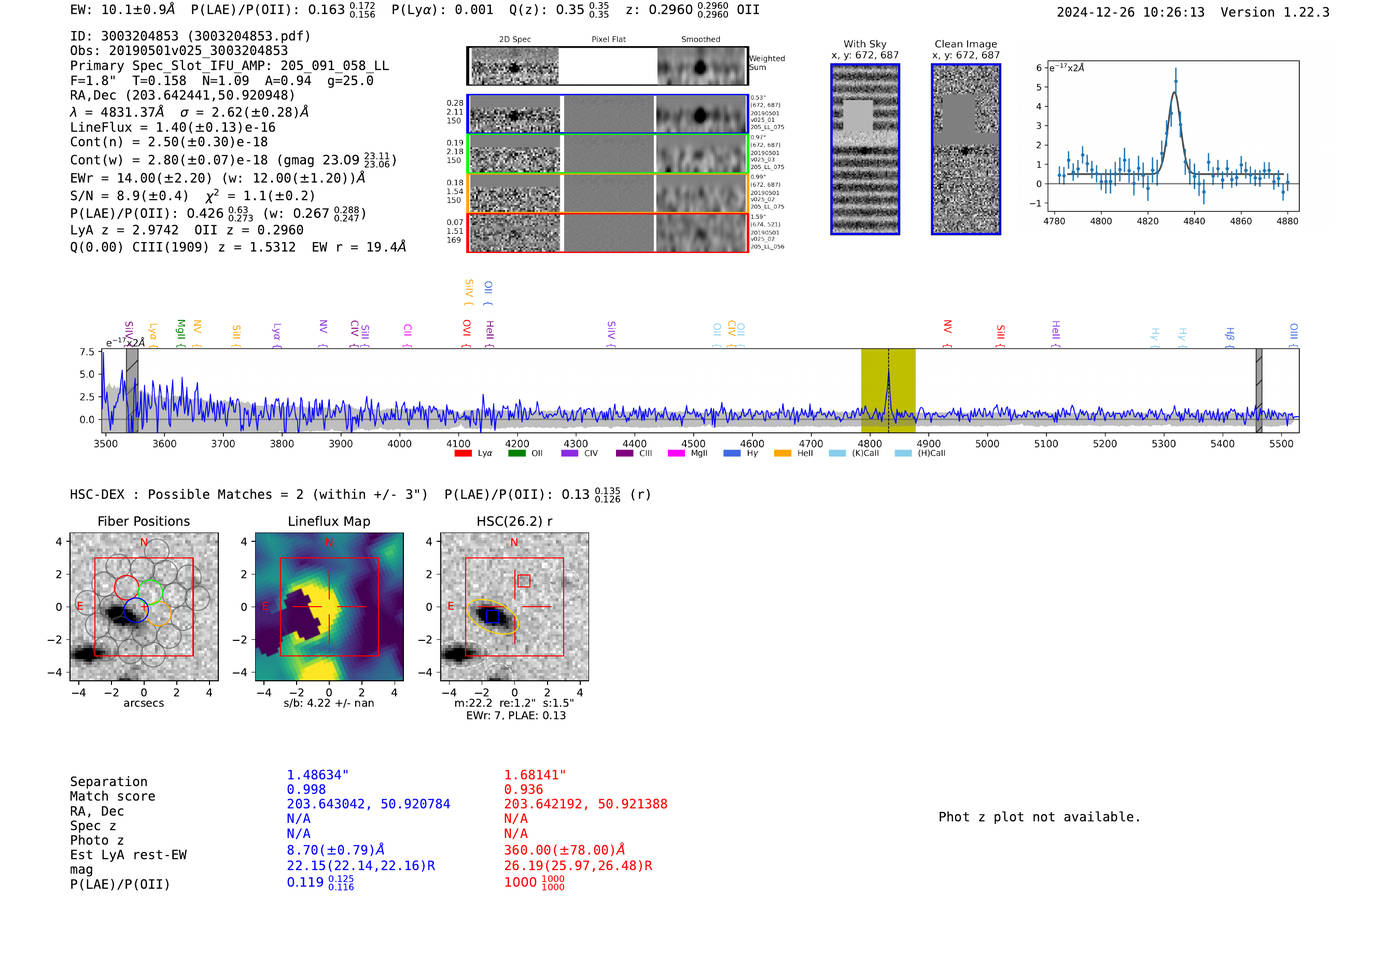Select the yellow highlighted emission line region
Viewport: 1400px width, 953px height.
[888, 390]
